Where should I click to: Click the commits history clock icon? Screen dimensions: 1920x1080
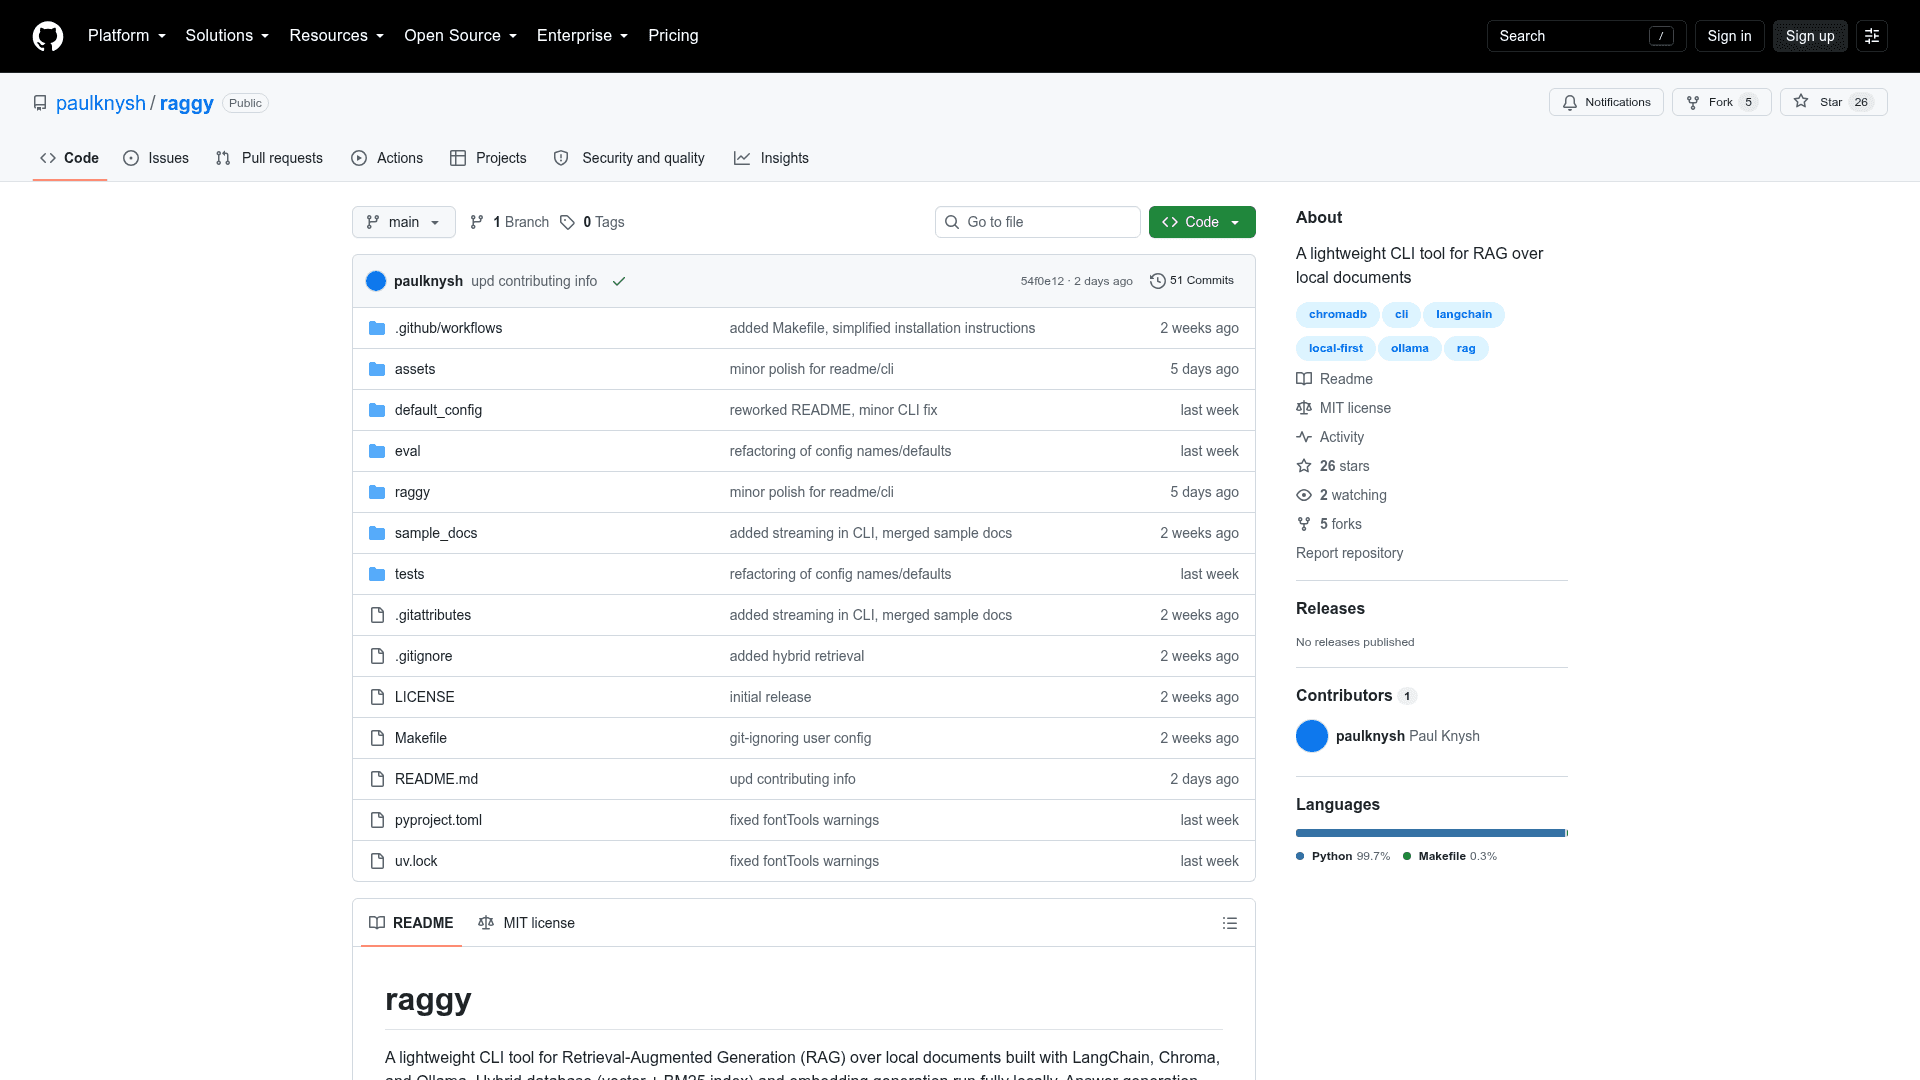1158,281
